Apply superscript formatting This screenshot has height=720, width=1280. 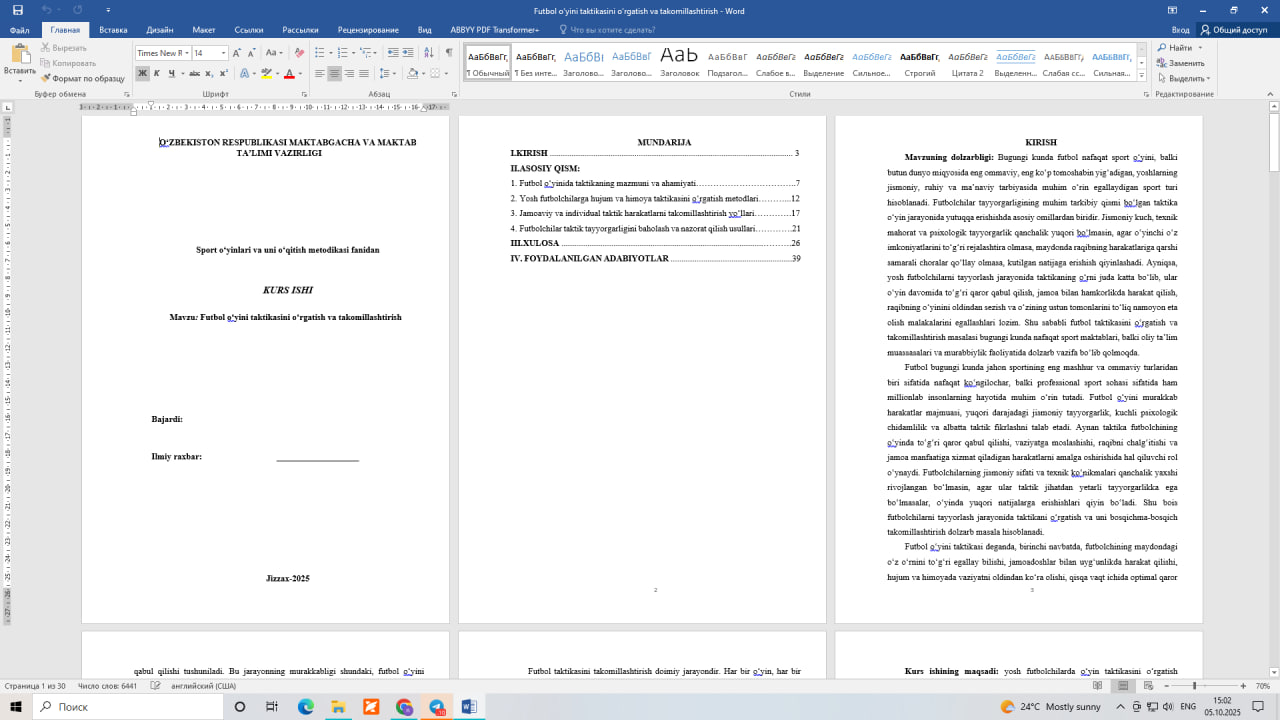click(222, 73)
